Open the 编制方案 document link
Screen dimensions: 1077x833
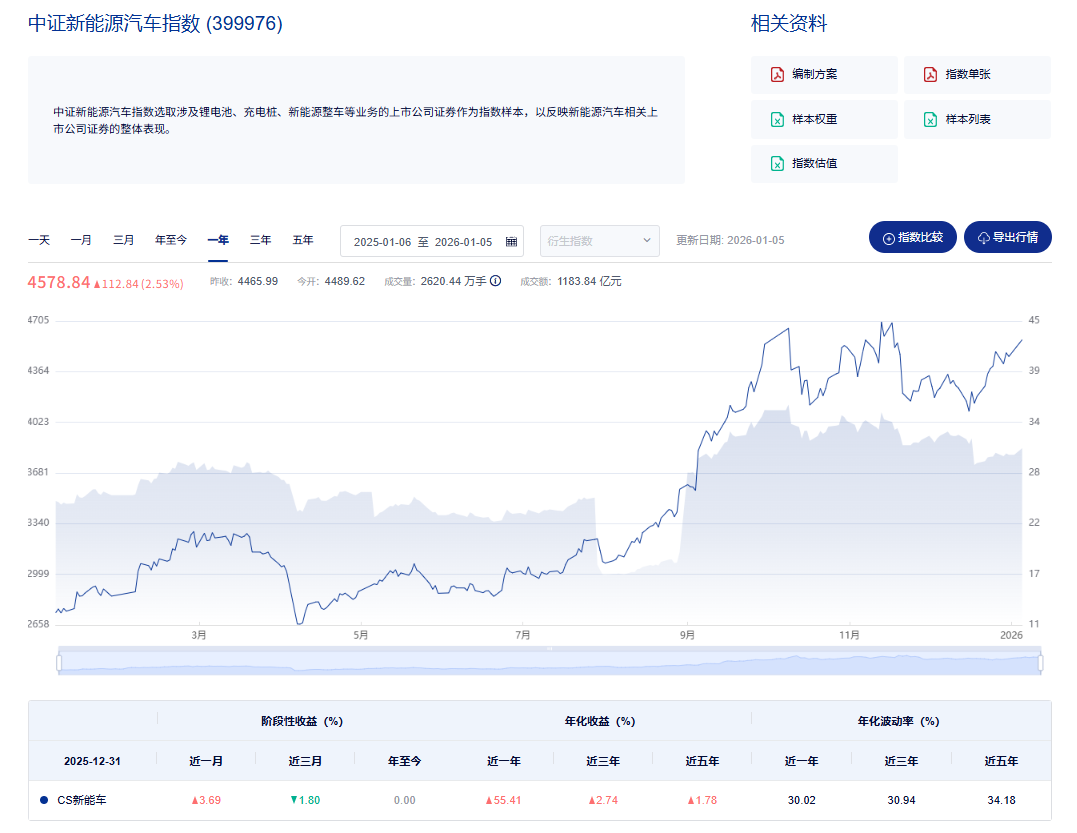814,75
